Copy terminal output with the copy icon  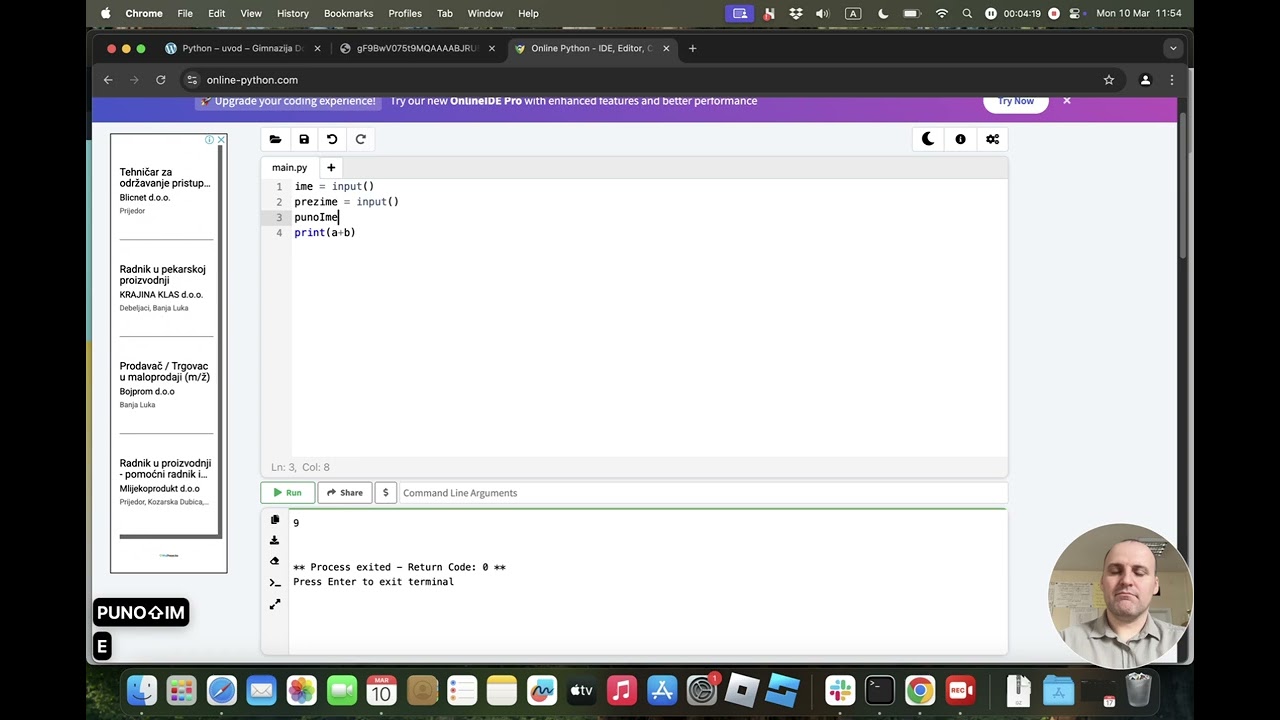point(275,520)
